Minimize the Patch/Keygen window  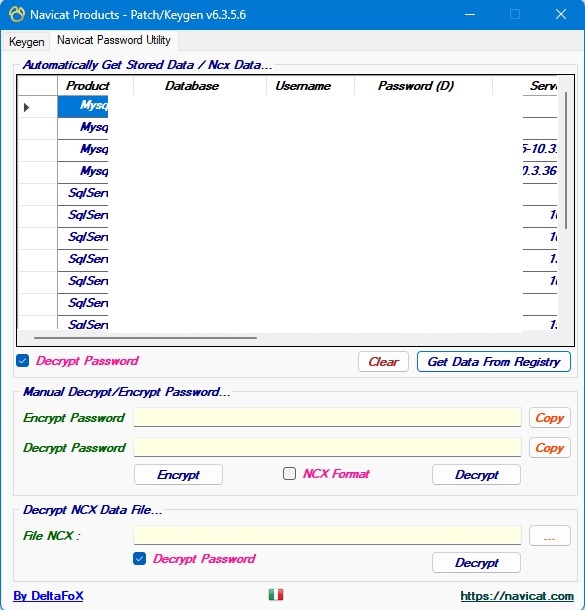[x=470, y=14]
